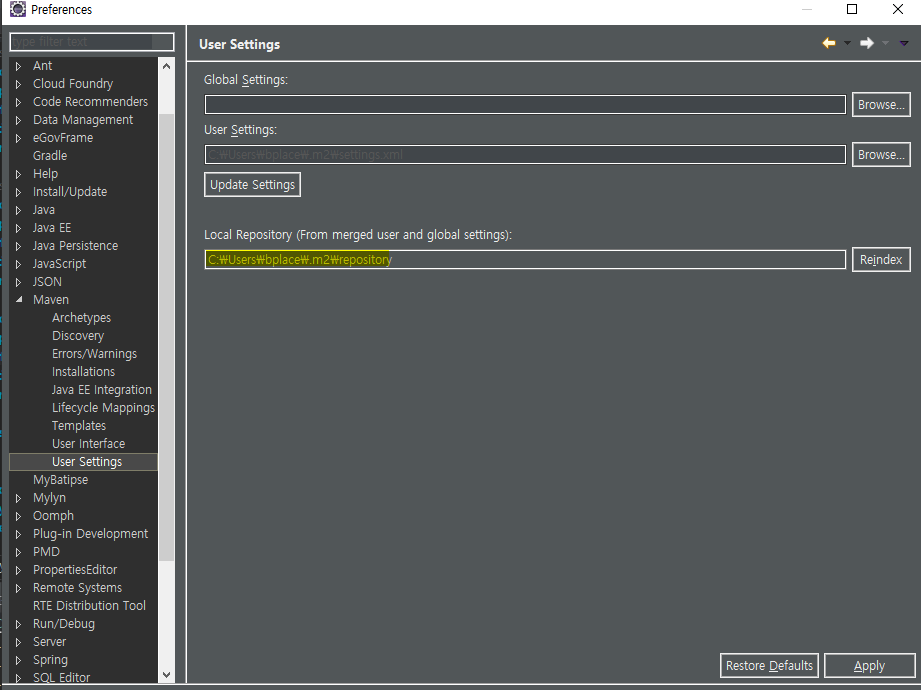Browse for User Settings file

[x=881, y=154]
